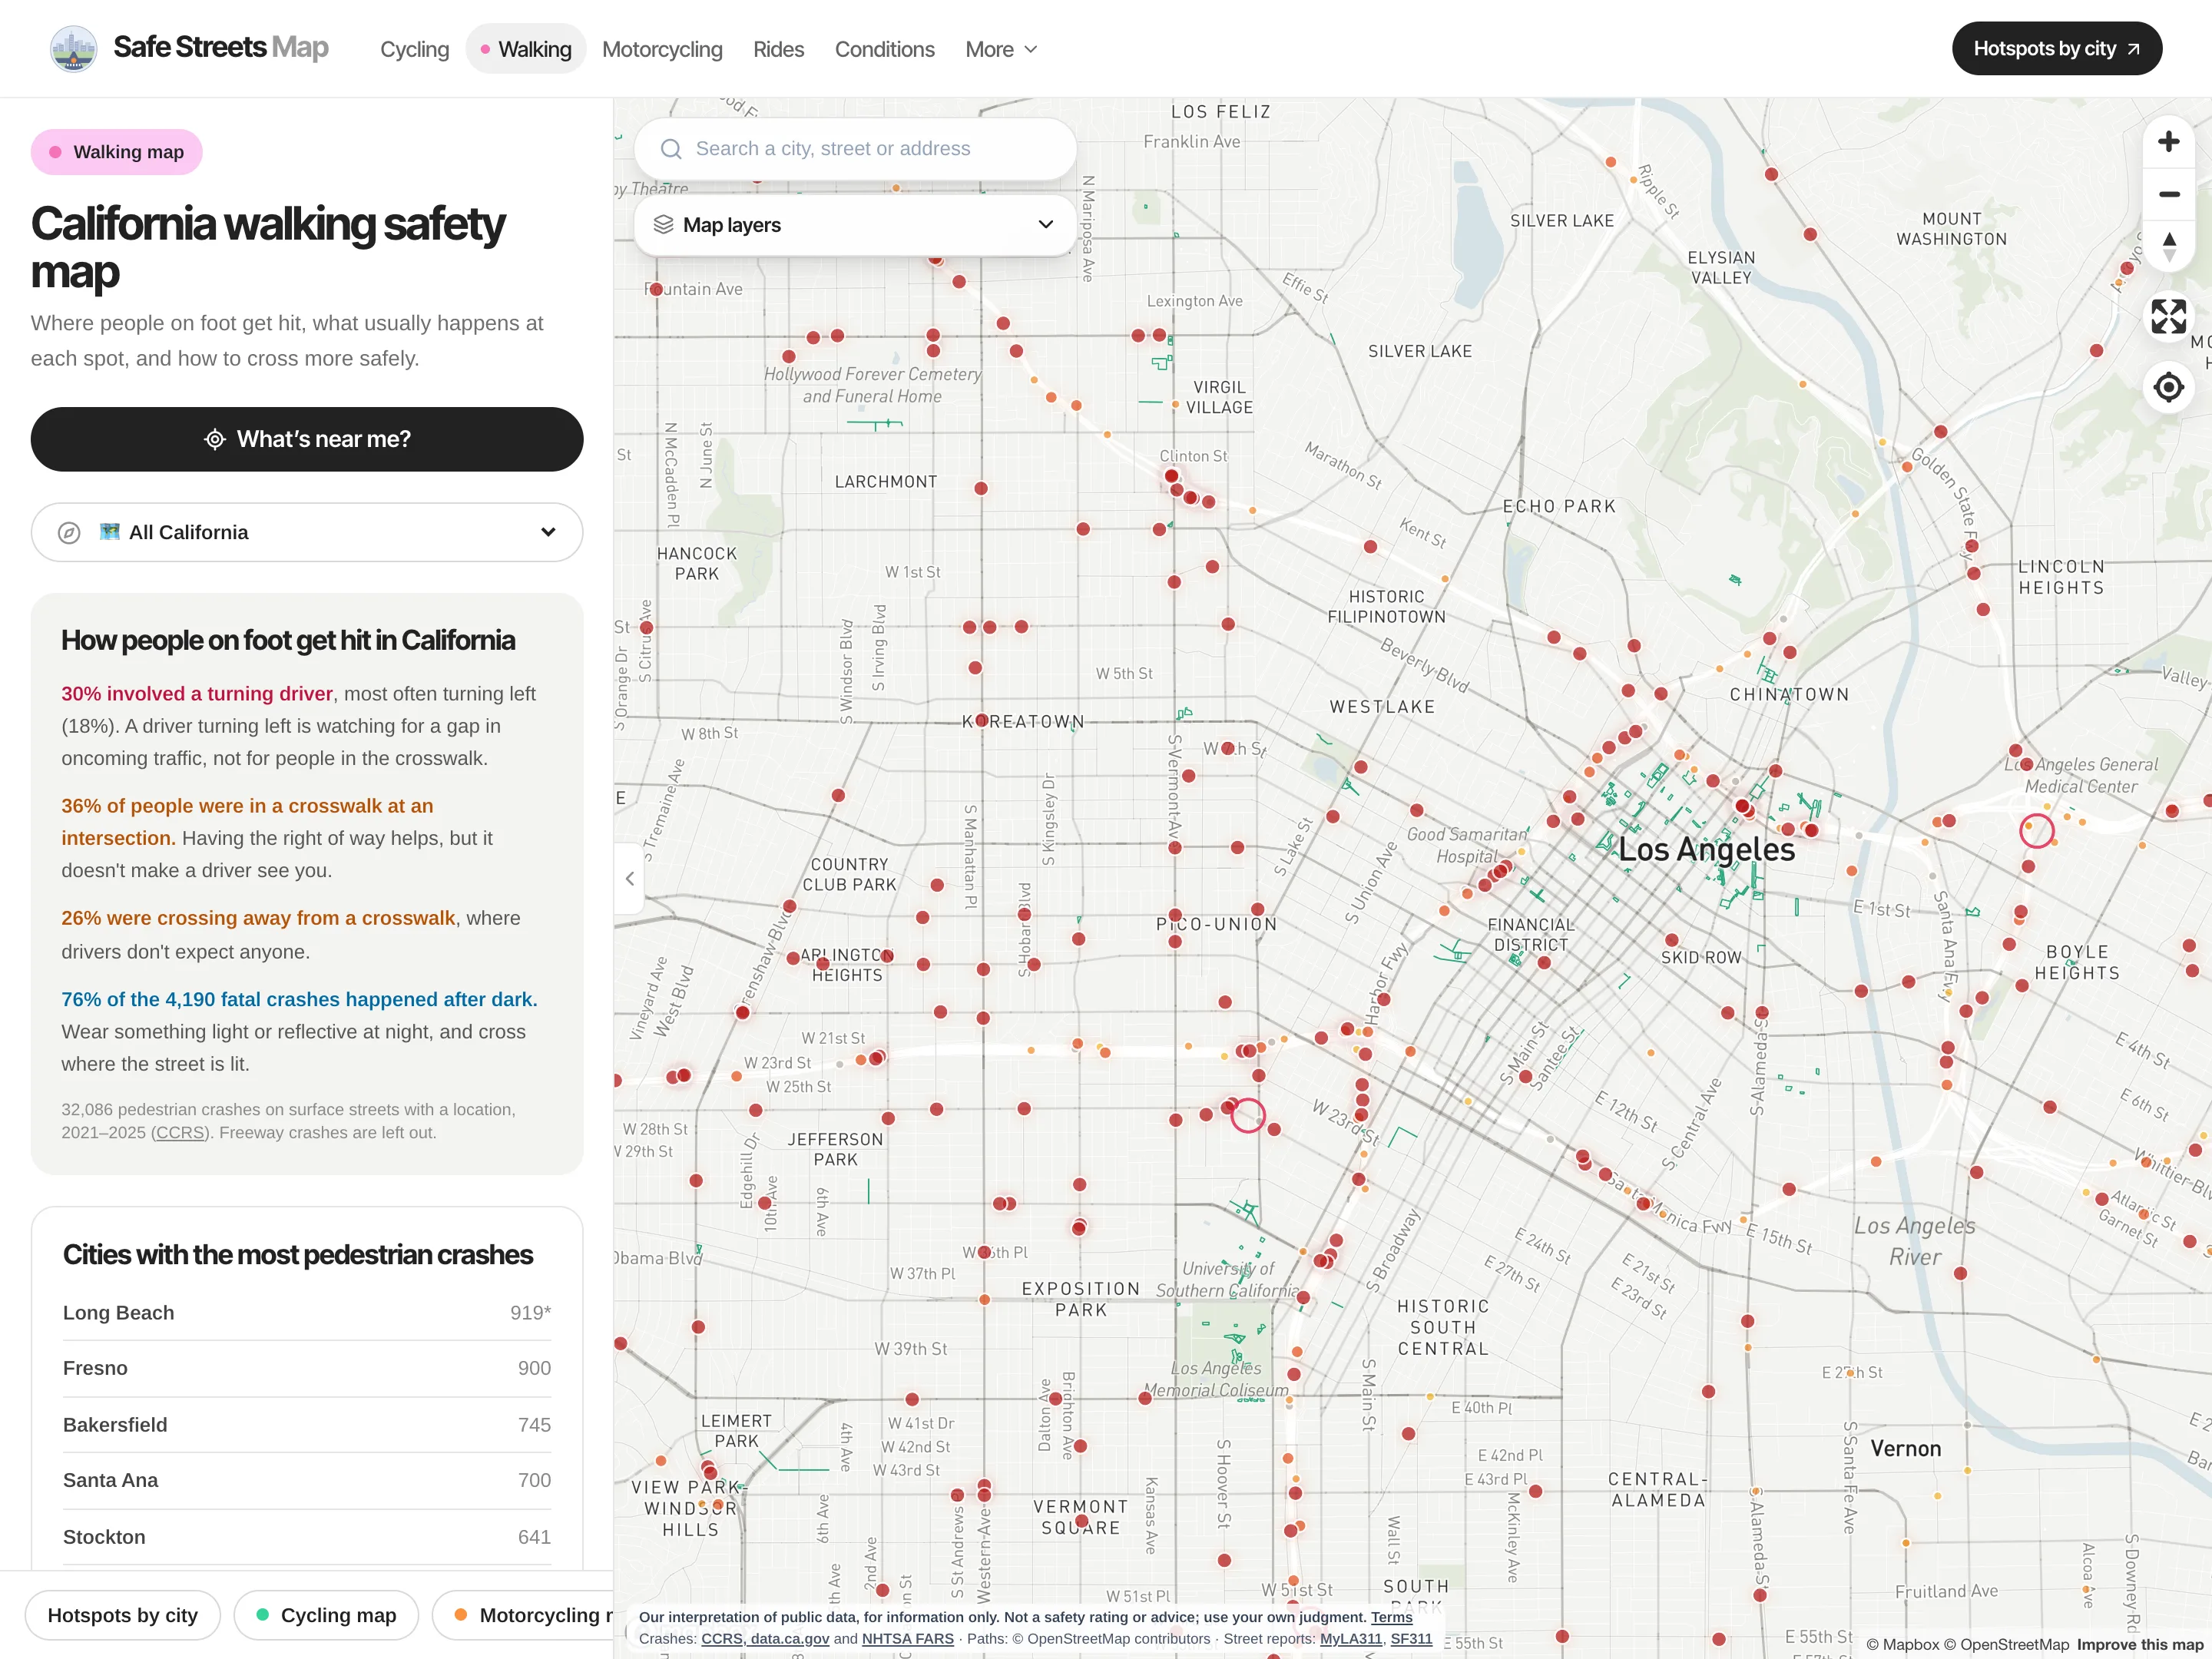Click the bottom Hotspots by city chip
Image resolution: width=2212 pixels, height=1659 pixels.
click(122, 1615)
